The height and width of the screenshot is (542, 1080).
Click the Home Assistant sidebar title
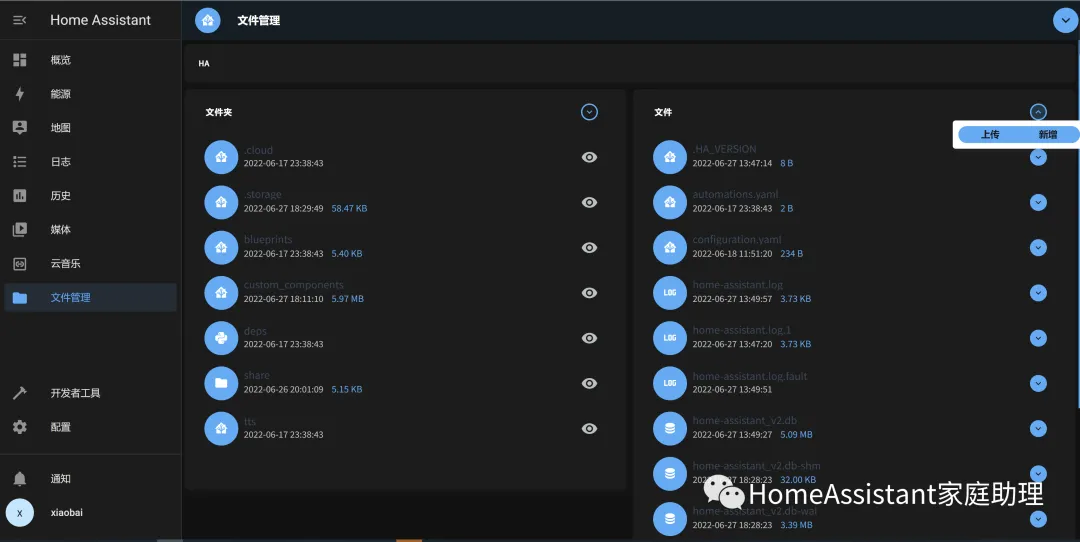tap(101, 20)
